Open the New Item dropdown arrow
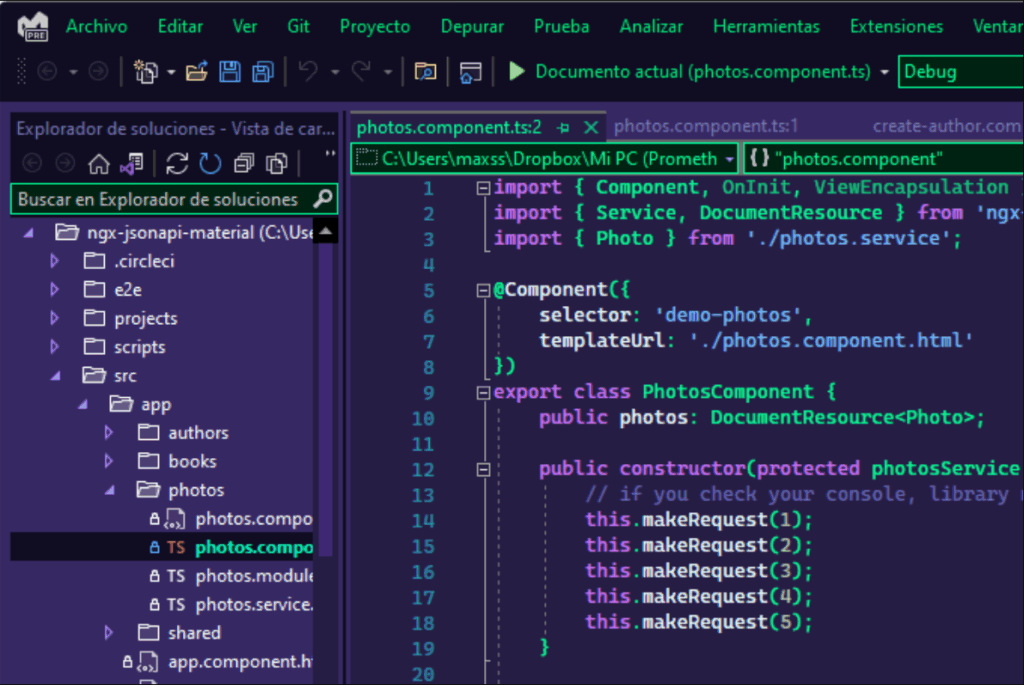 (171, 72)
